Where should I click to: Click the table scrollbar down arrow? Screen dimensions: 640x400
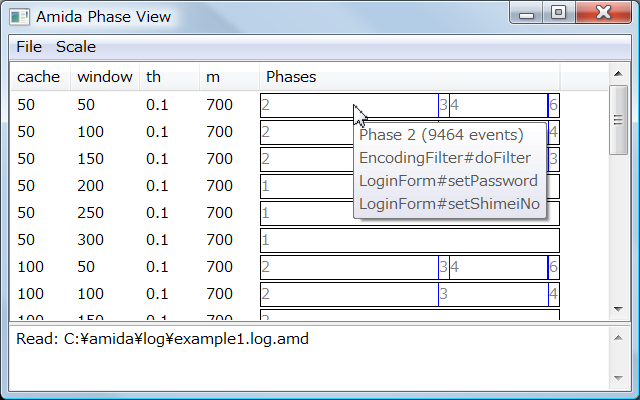coord(619,309)
